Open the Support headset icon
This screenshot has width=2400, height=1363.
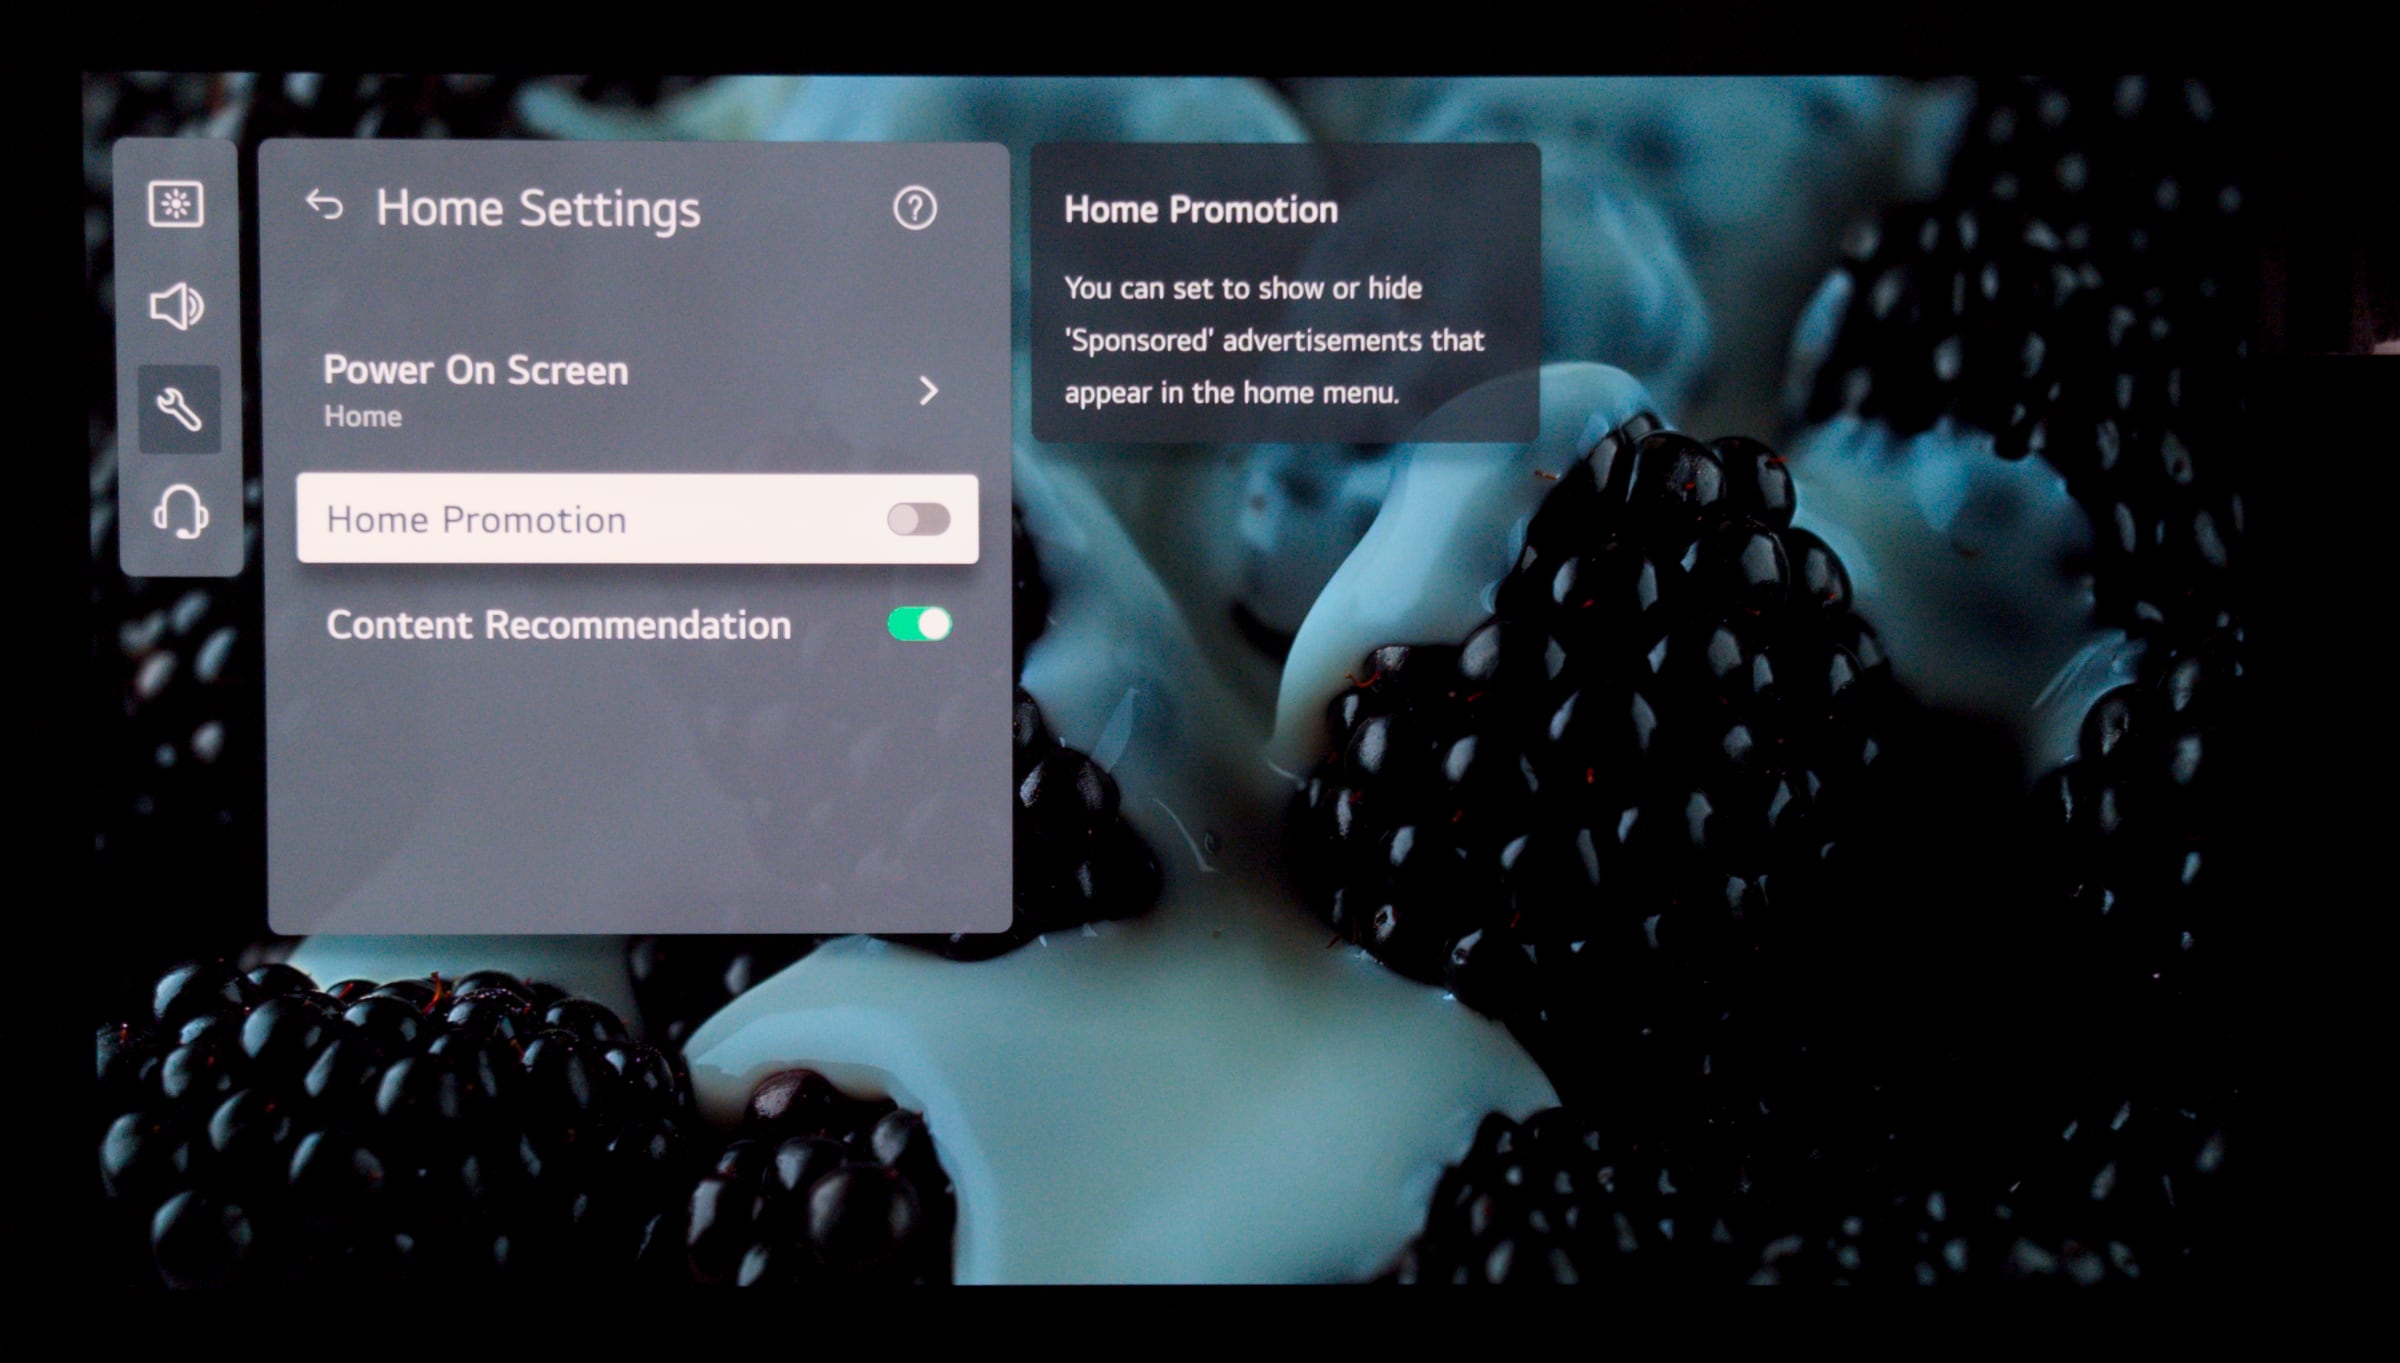180,512
